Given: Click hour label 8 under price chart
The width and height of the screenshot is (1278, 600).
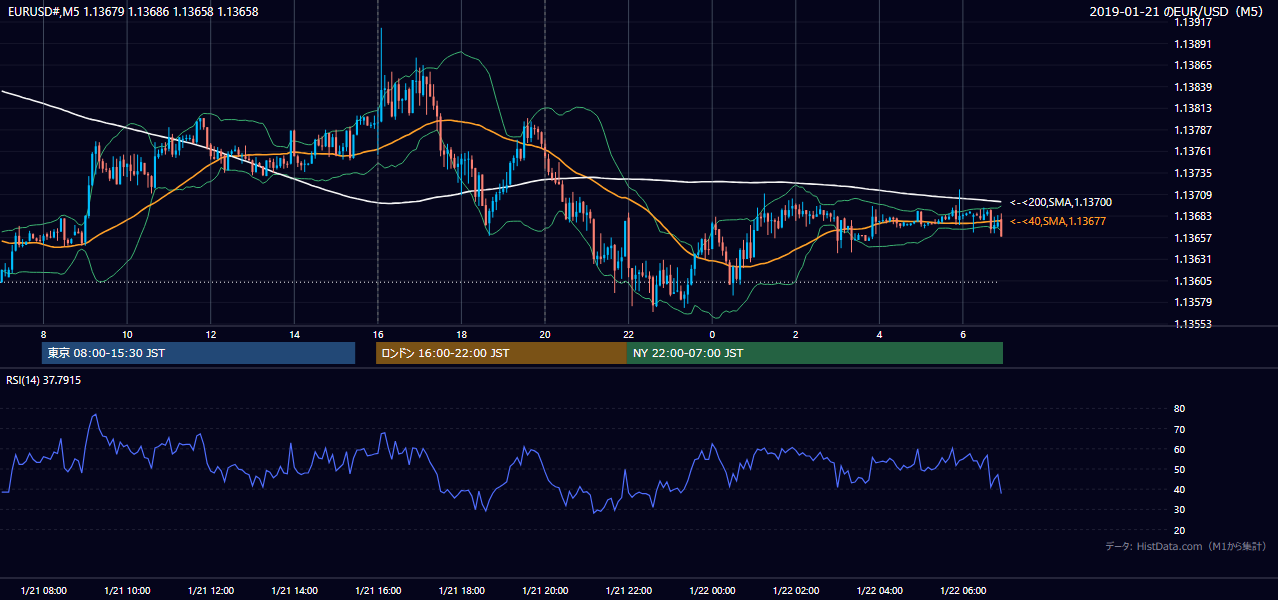Looking at the screenshot, I should (43, 334).
